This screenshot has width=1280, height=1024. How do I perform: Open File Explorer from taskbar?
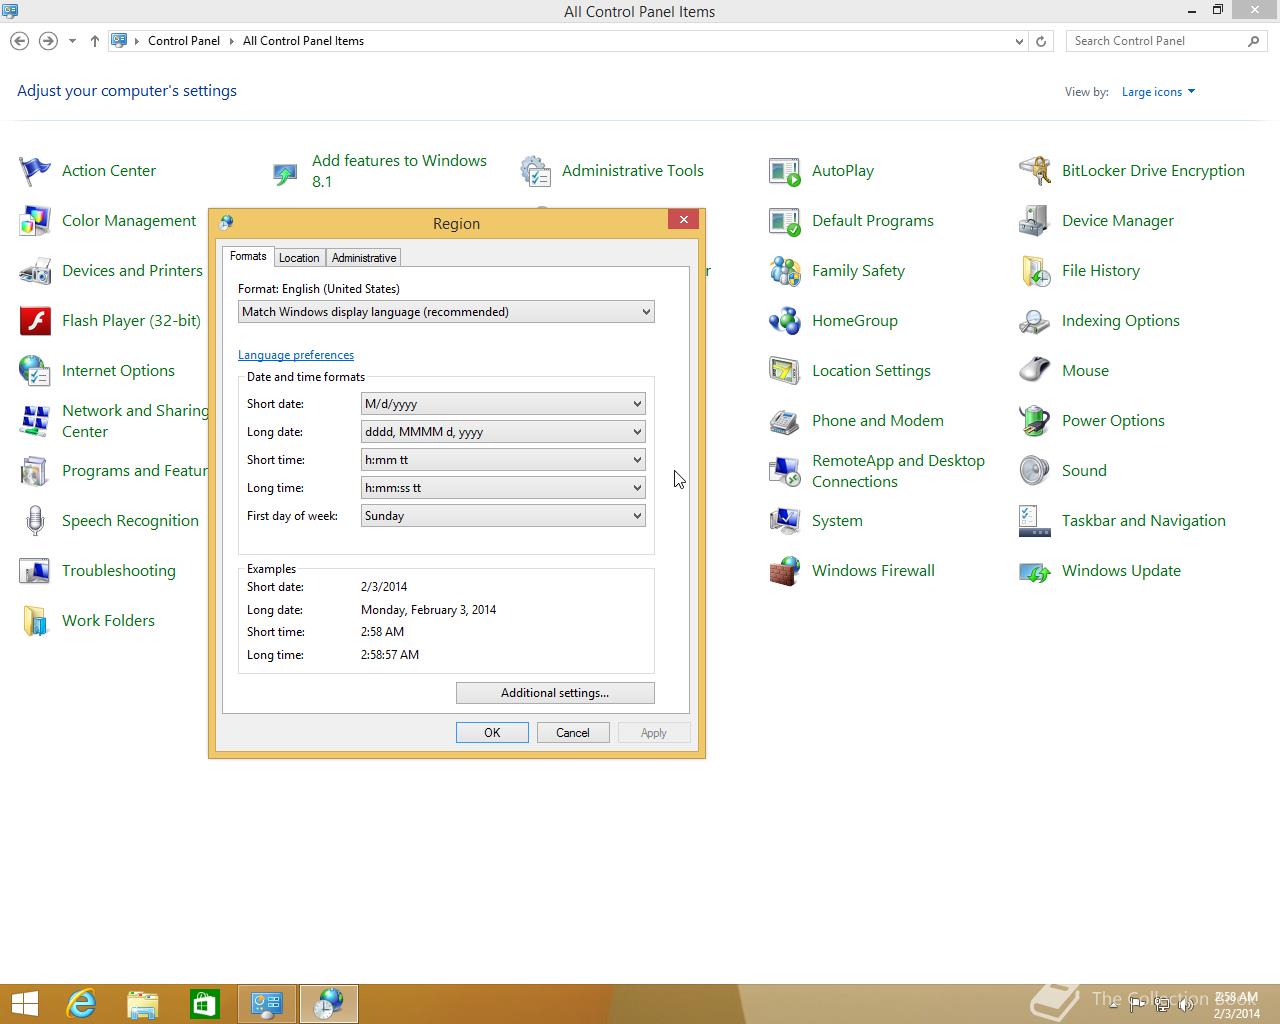143,1004
